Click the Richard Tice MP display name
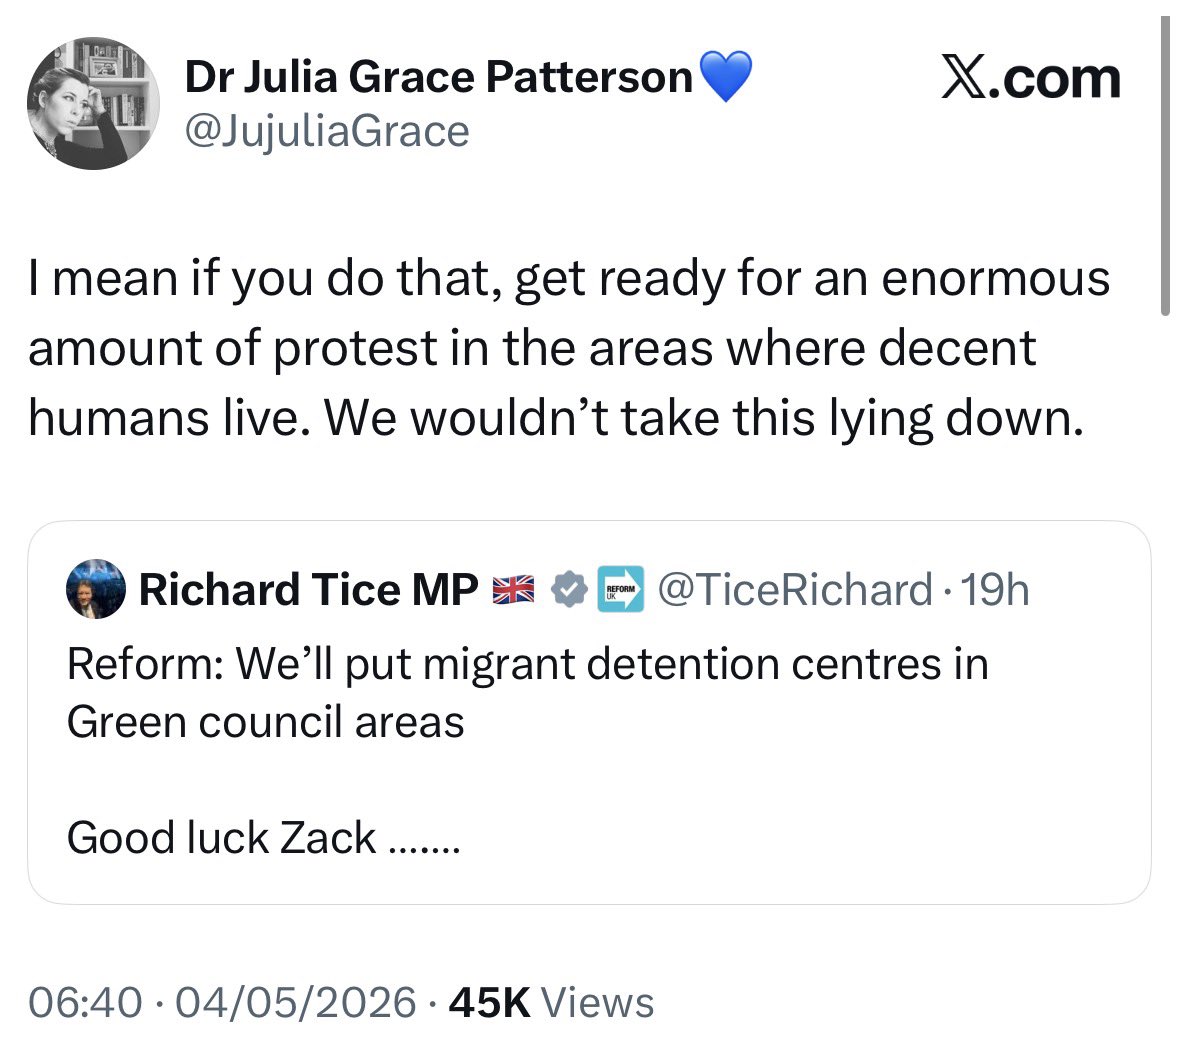 click(x=309, y=589)
